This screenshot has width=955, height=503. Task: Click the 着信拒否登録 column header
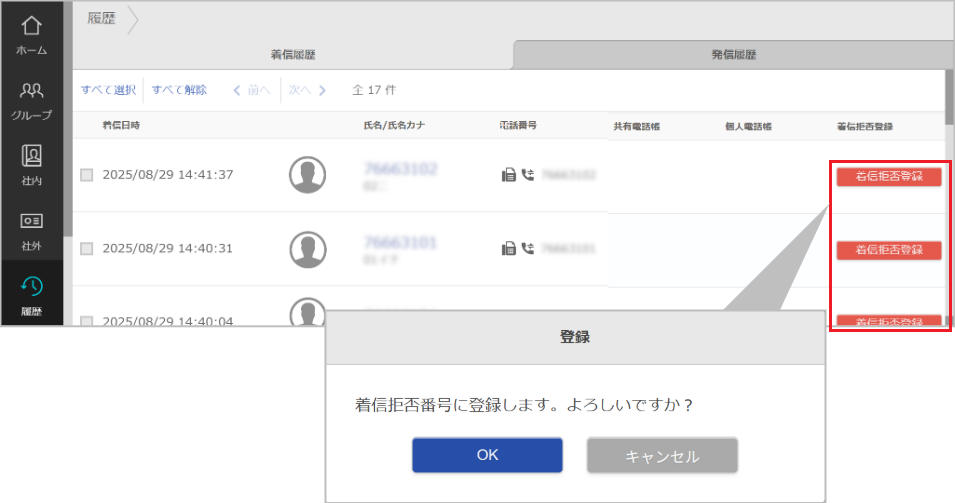[x=865, y=127]
